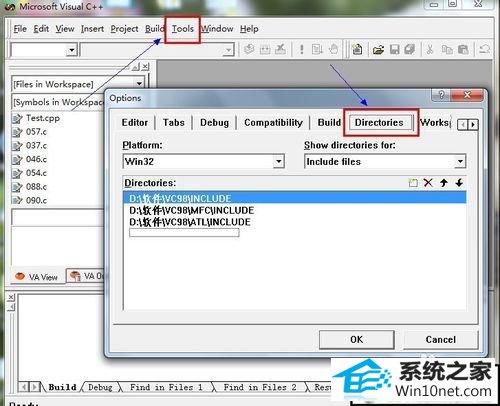Click the Save All toolbar icon
500x406 pixels.
click(409, 50)
